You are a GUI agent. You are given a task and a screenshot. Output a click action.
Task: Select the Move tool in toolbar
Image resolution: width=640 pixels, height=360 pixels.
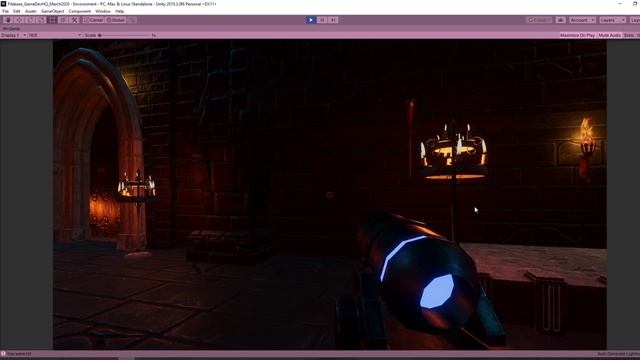coord(19,20)
